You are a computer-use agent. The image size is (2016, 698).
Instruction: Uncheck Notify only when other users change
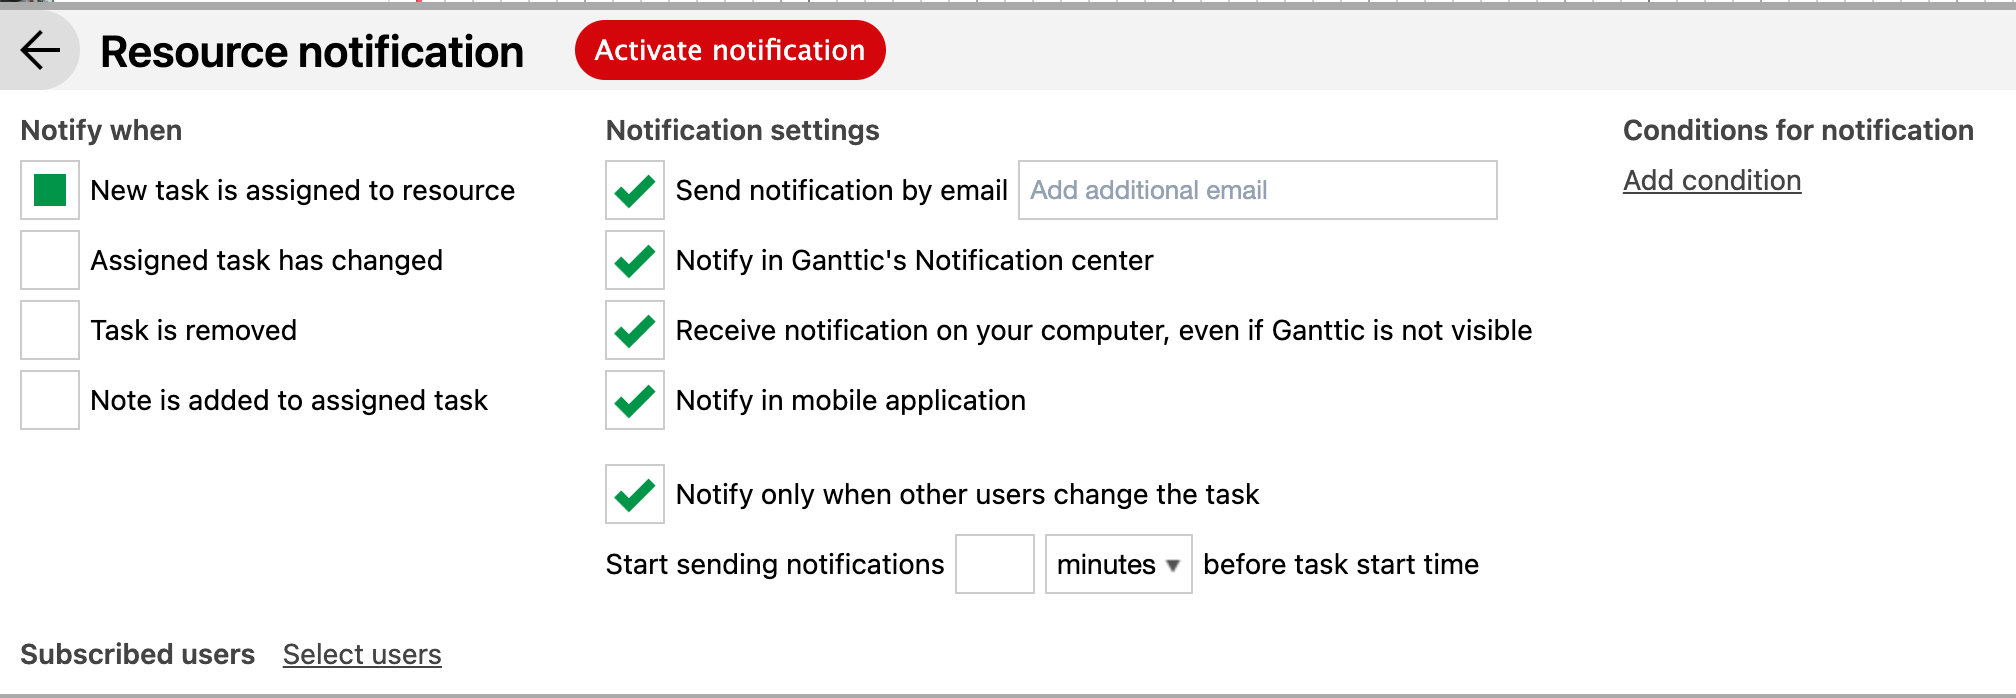[x=635, y=494]
